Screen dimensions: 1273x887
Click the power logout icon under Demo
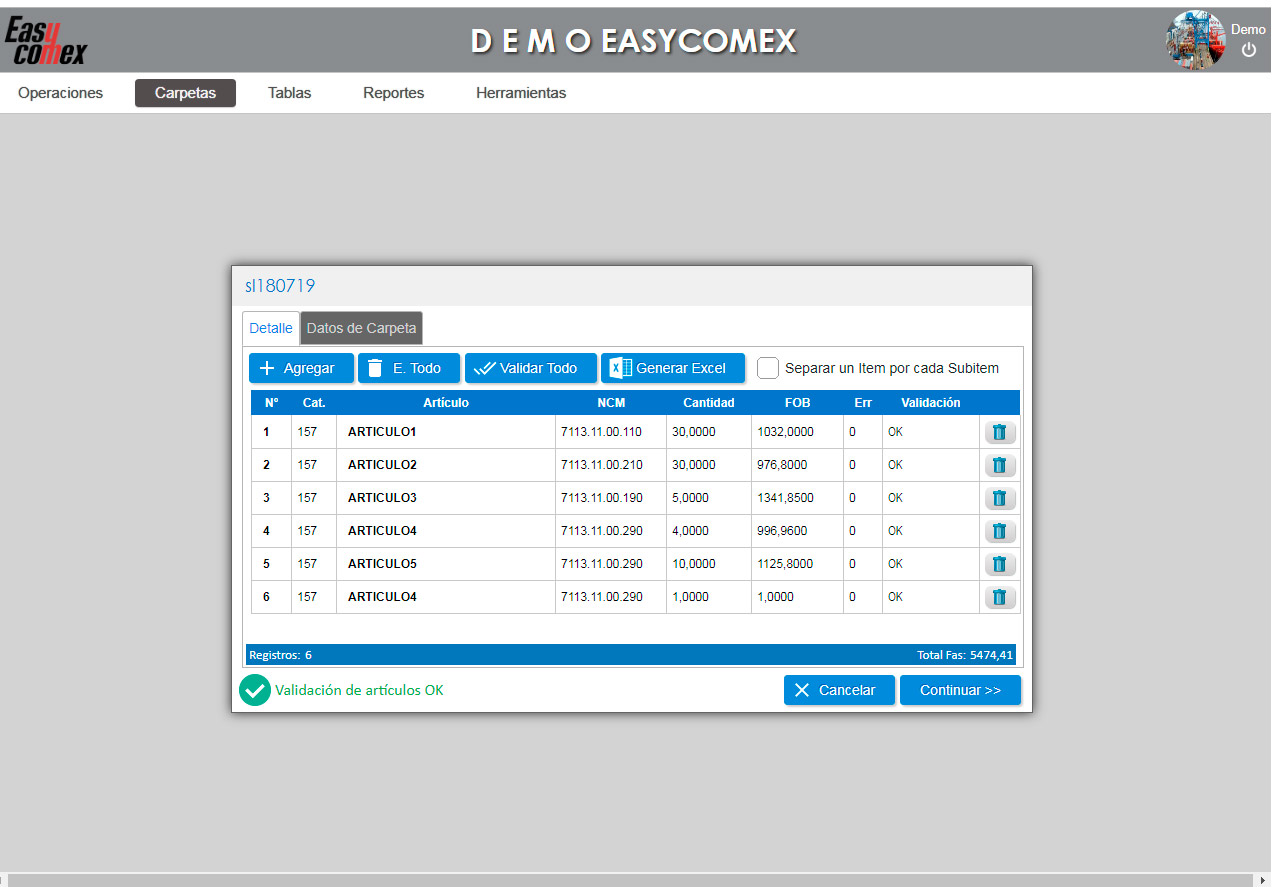point(1249,50)
